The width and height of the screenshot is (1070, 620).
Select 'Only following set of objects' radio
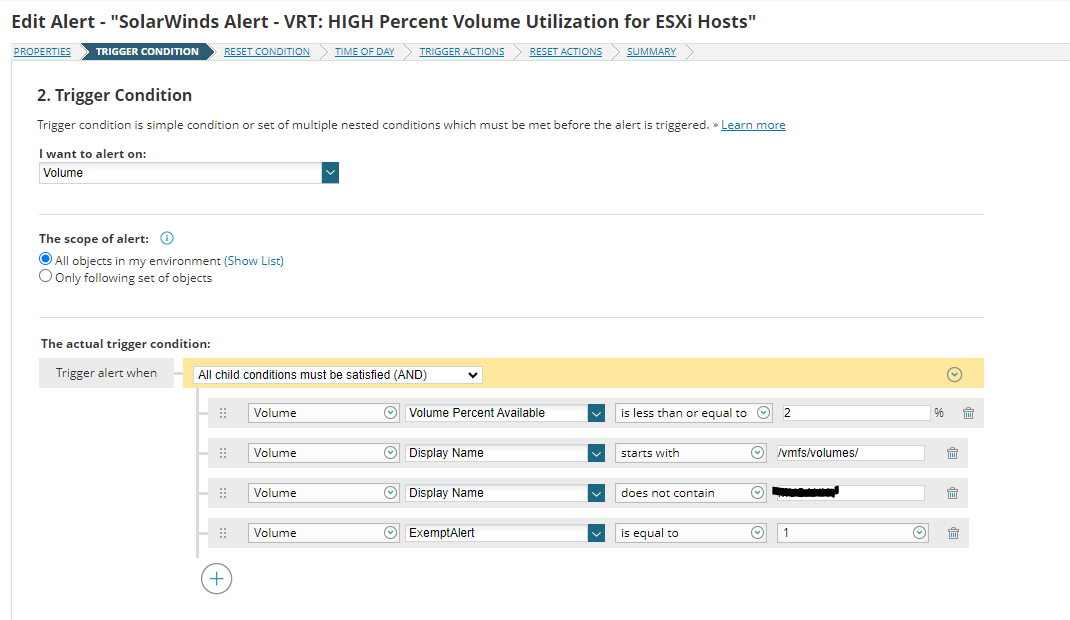click(45, 276)
